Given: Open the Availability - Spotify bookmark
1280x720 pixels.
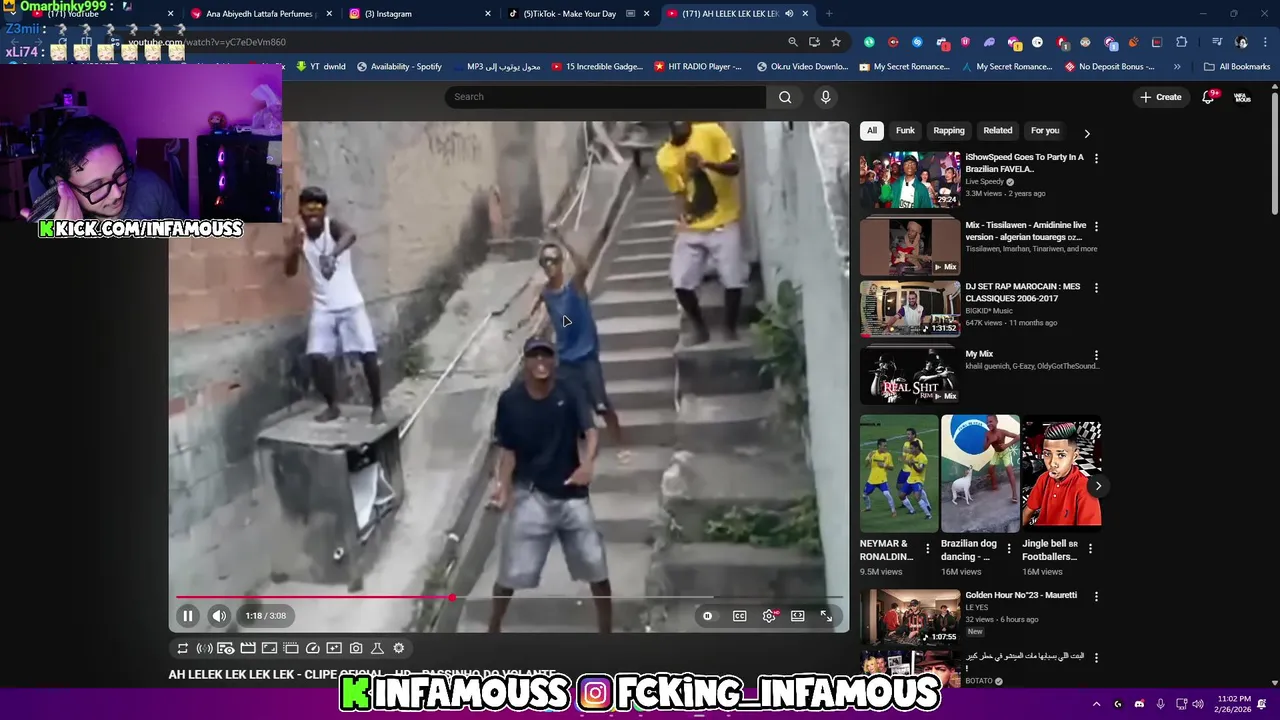Looking at the screenshot, I should [x=399, y=67].
